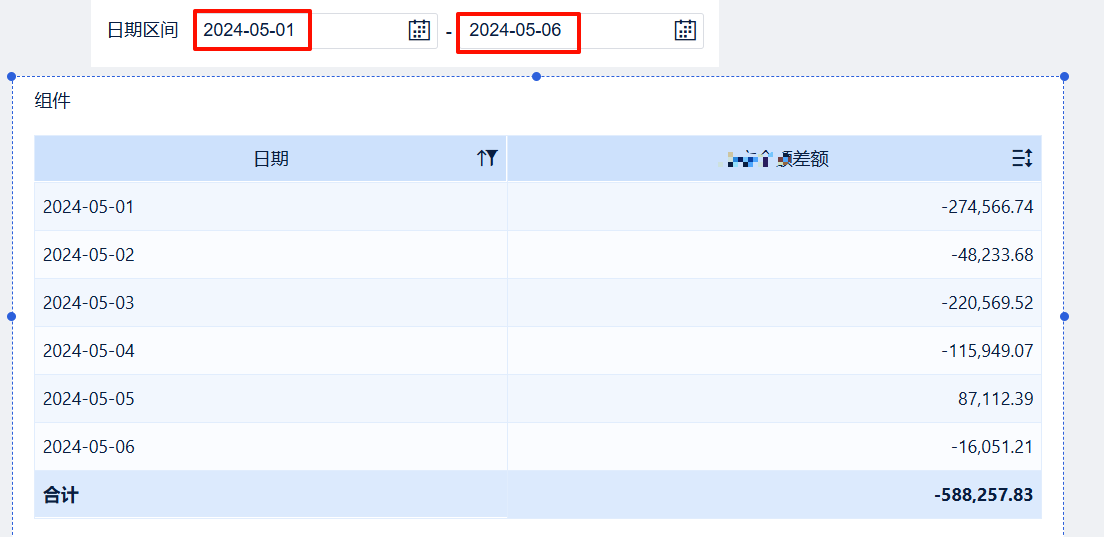
Task: Open the start date calendar picker icon
Action: tap(419, 30)
